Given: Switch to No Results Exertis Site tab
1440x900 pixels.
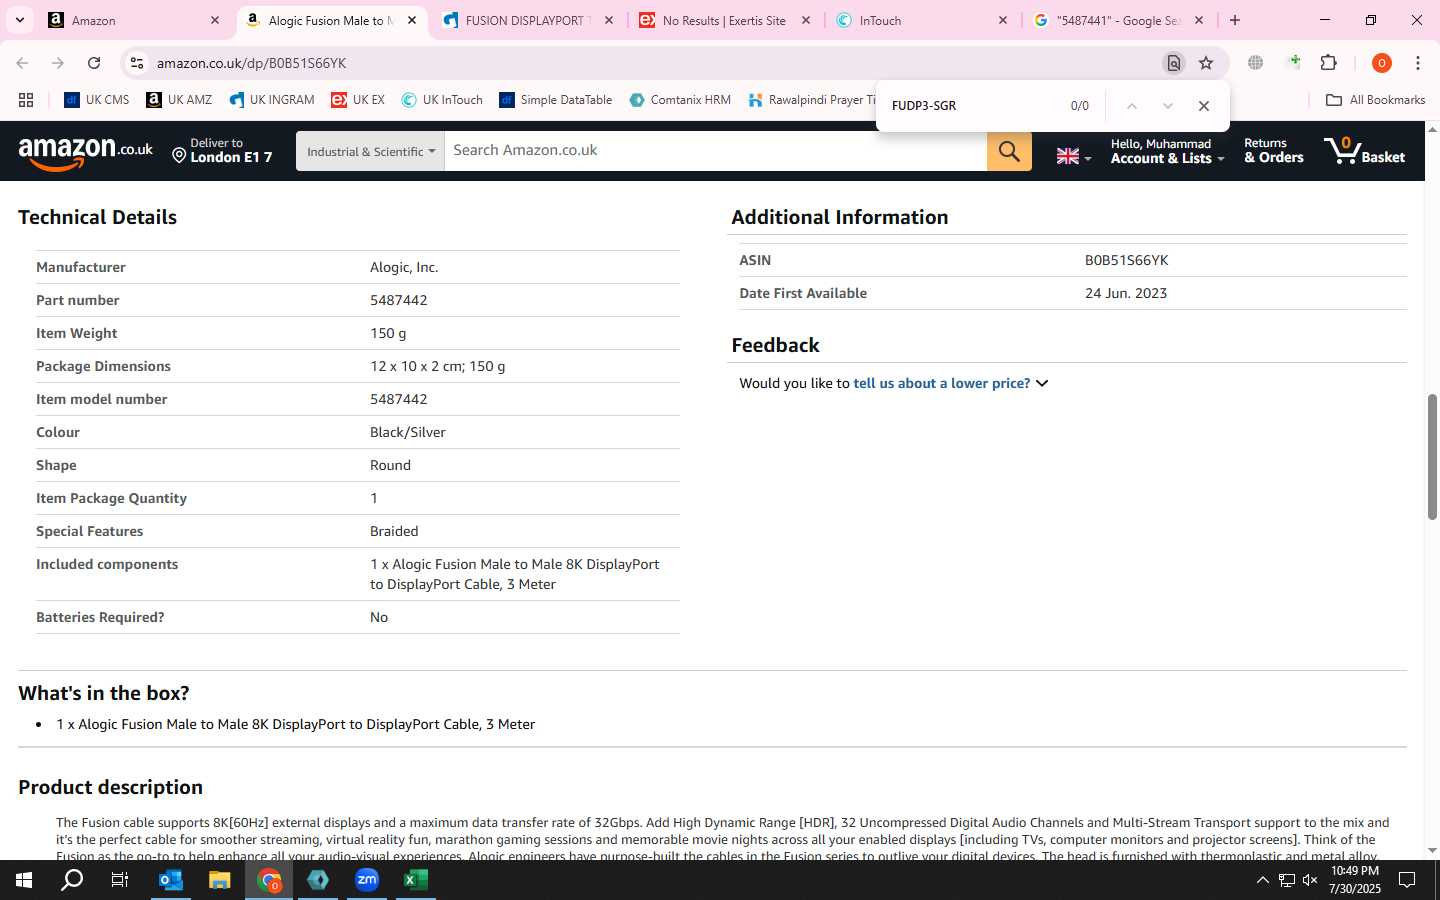Looking at the screenshot, I should (x=724, y=20).
